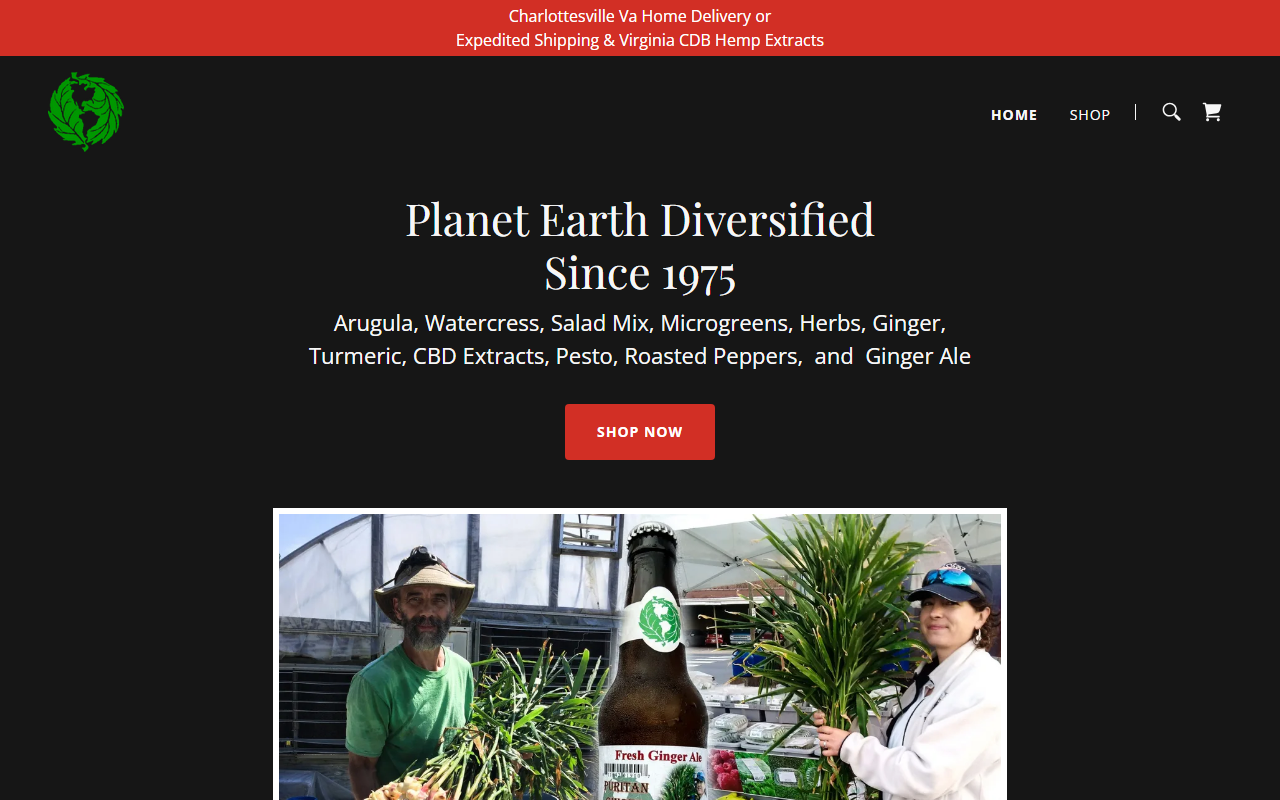Viewport: 1280px width, 800px height.
Task: Click the heading "Planet Earth Diversified Since 1975"
Action: click(x=640, y=246)
